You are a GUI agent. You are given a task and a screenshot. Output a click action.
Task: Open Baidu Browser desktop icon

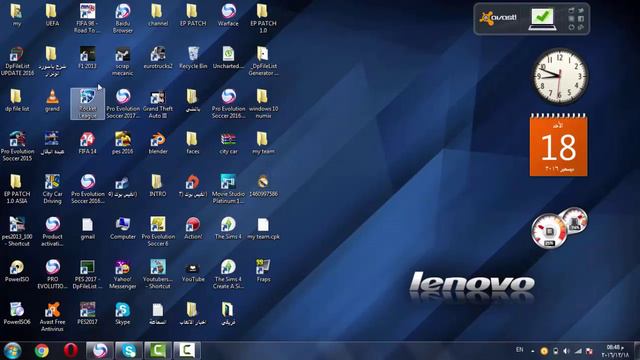coord(122,18)
